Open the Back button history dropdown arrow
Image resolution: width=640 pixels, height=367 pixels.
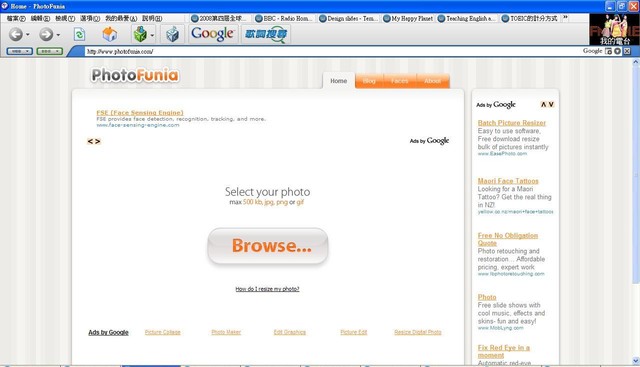tap(28, 35)
